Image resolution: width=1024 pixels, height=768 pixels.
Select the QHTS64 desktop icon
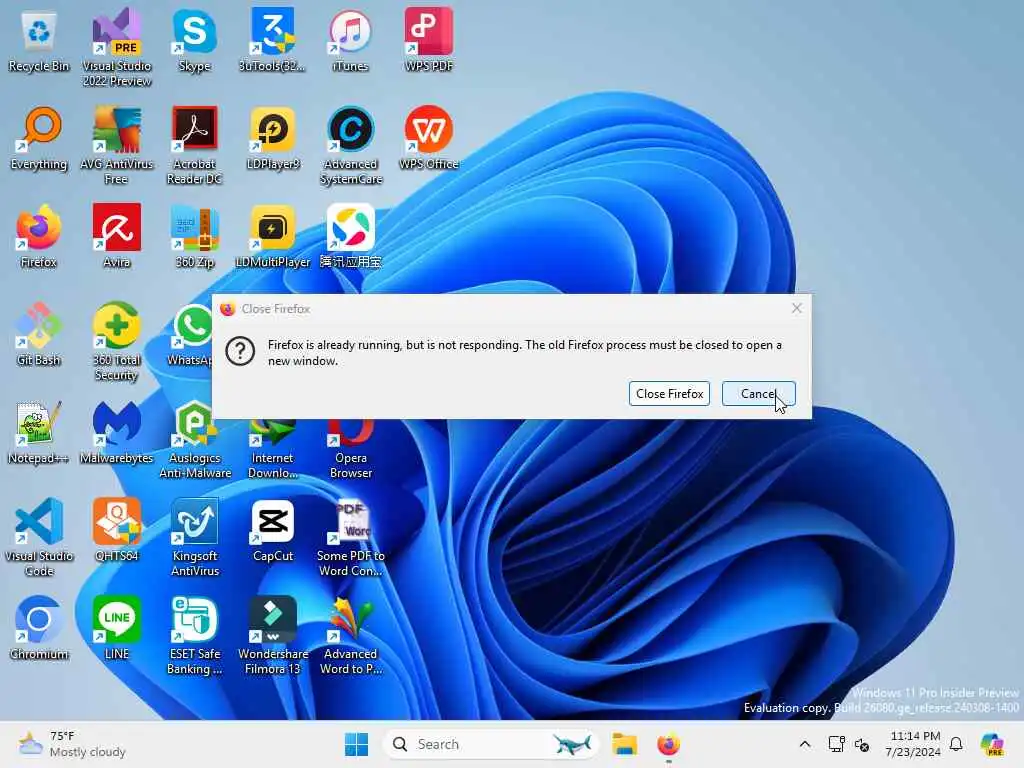pyautogui.click(x=117, y=532)
